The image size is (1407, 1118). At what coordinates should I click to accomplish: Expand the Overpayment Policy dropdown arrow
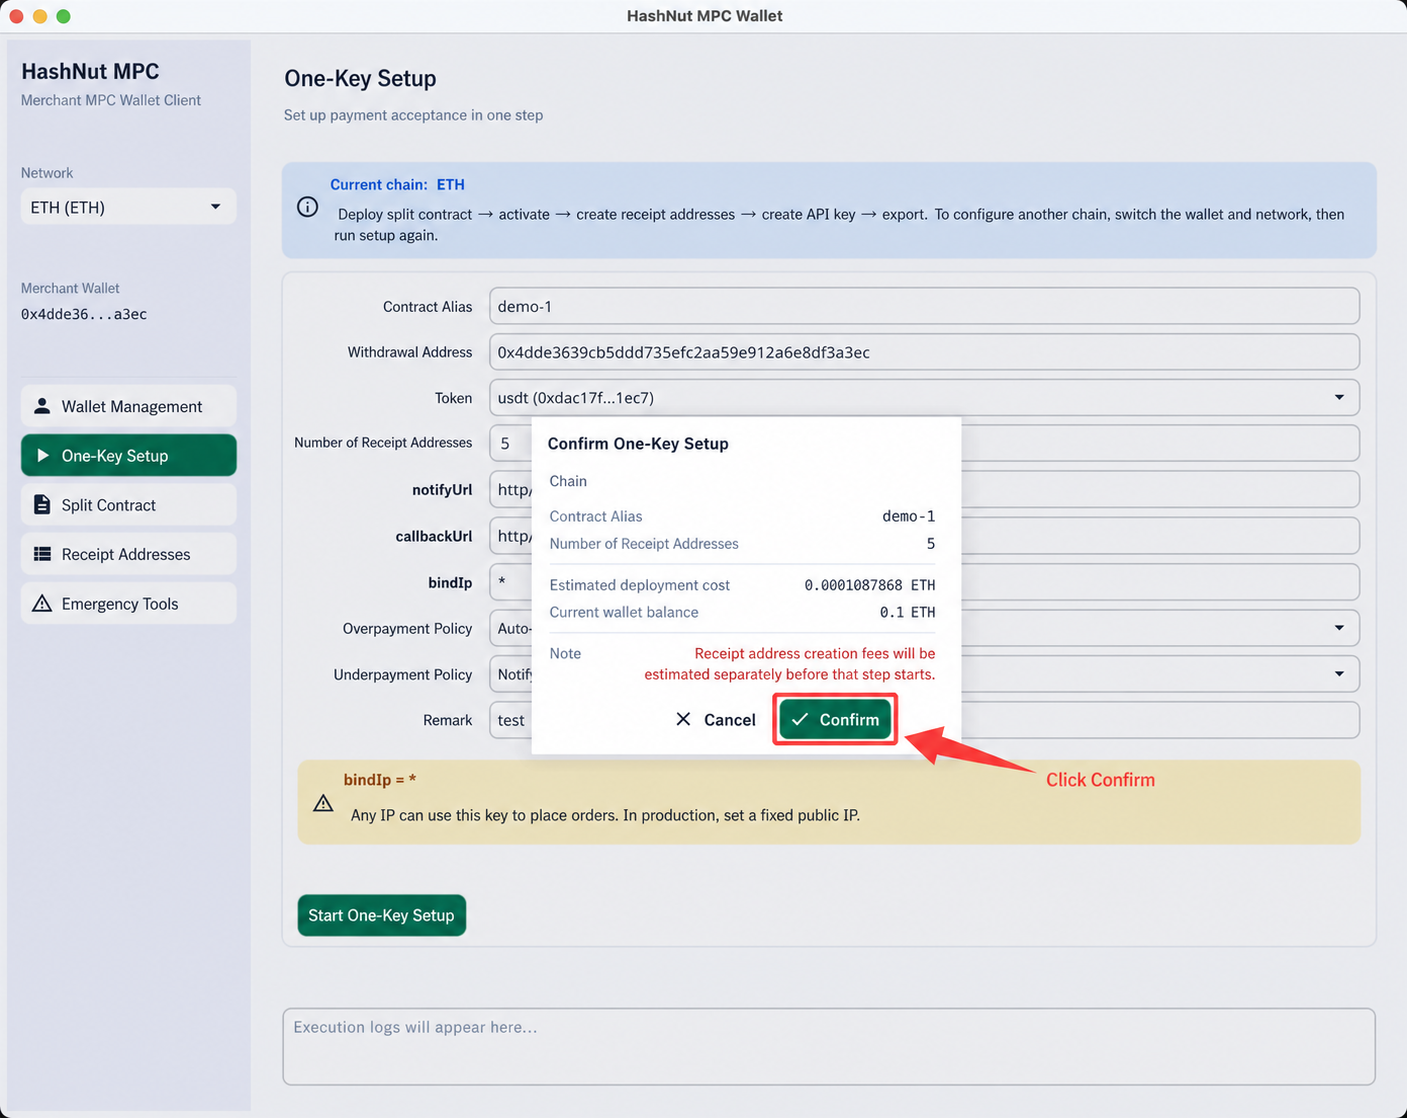(1339, 628)
